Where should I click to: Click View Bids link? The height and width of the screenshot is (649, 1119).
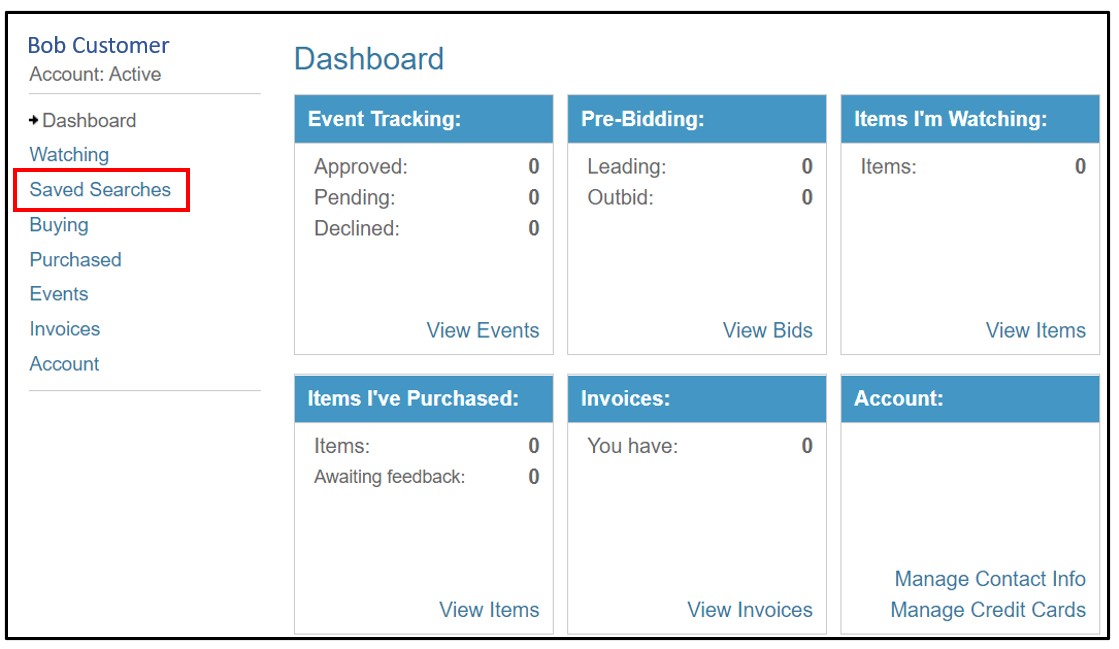click(x=767, y=330)
